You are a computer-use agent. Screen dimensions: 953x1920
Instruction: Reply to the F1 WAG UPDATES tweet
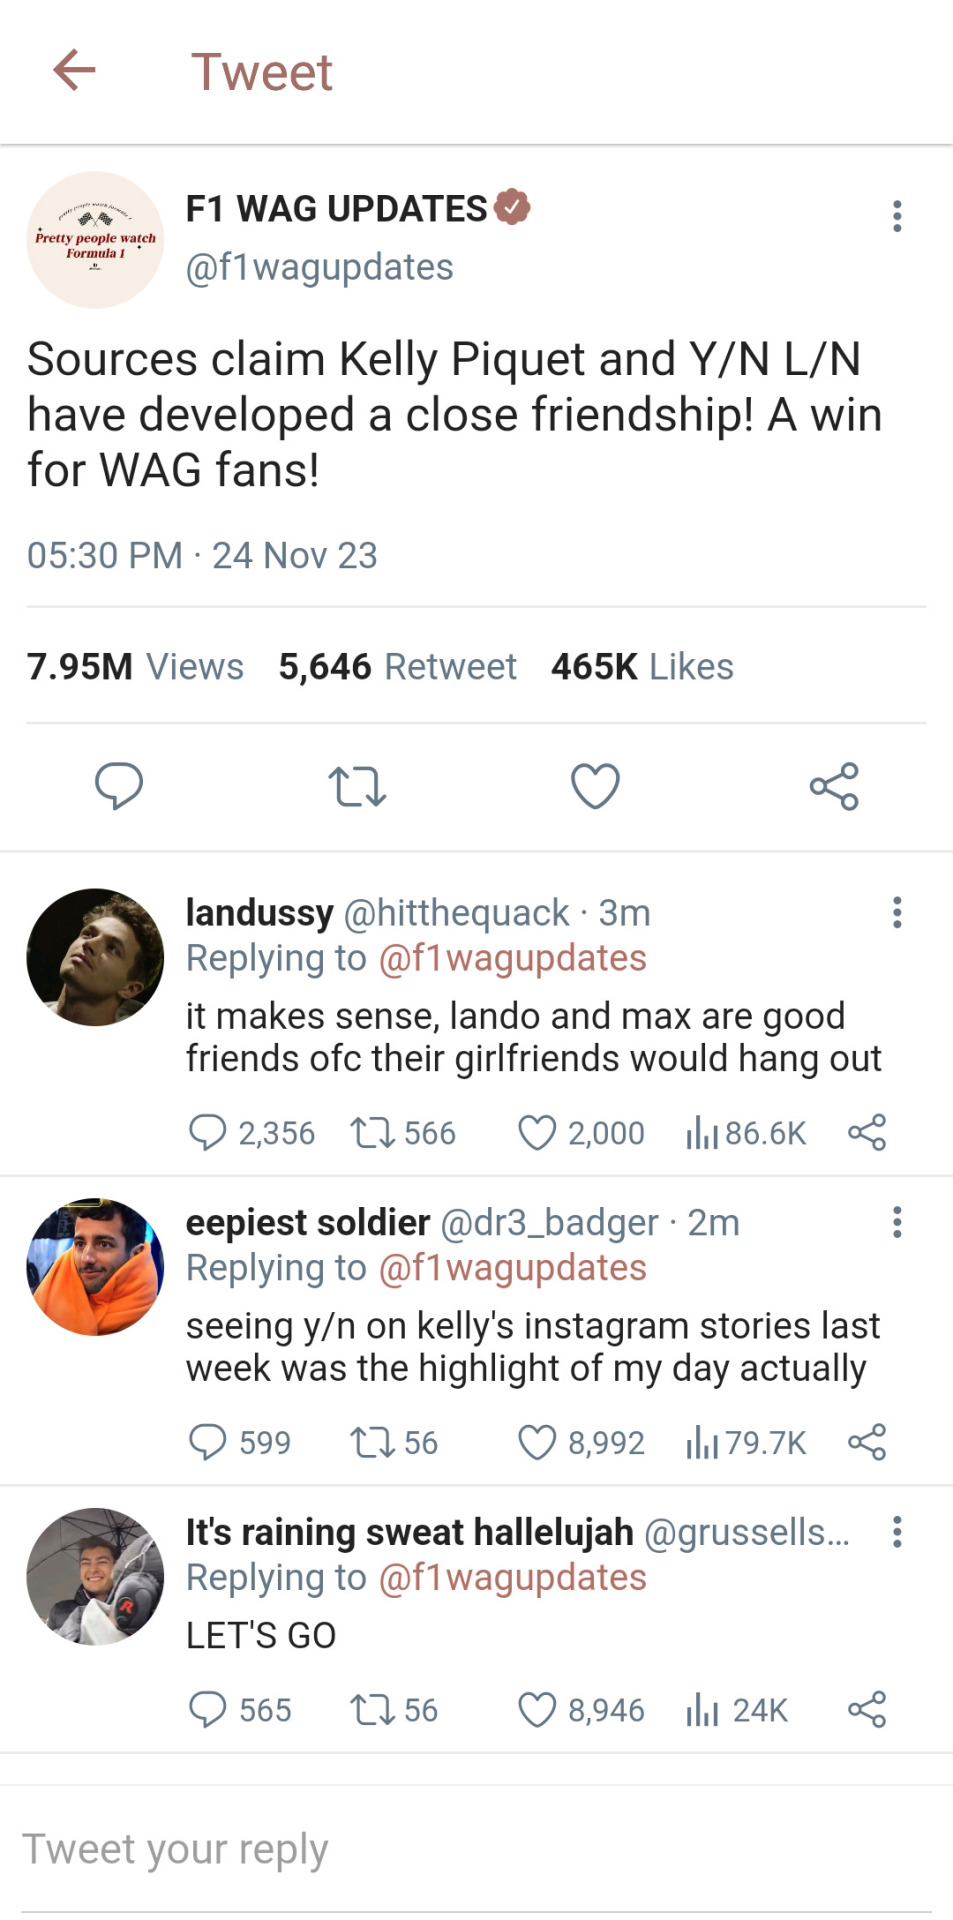pos(119,786)
